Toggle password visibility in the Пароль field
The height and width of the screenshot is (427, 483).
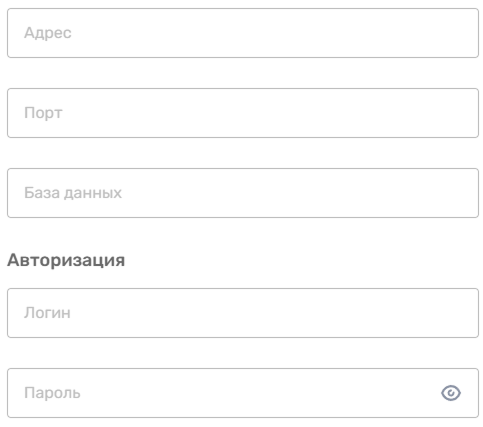tap(451, 393)
